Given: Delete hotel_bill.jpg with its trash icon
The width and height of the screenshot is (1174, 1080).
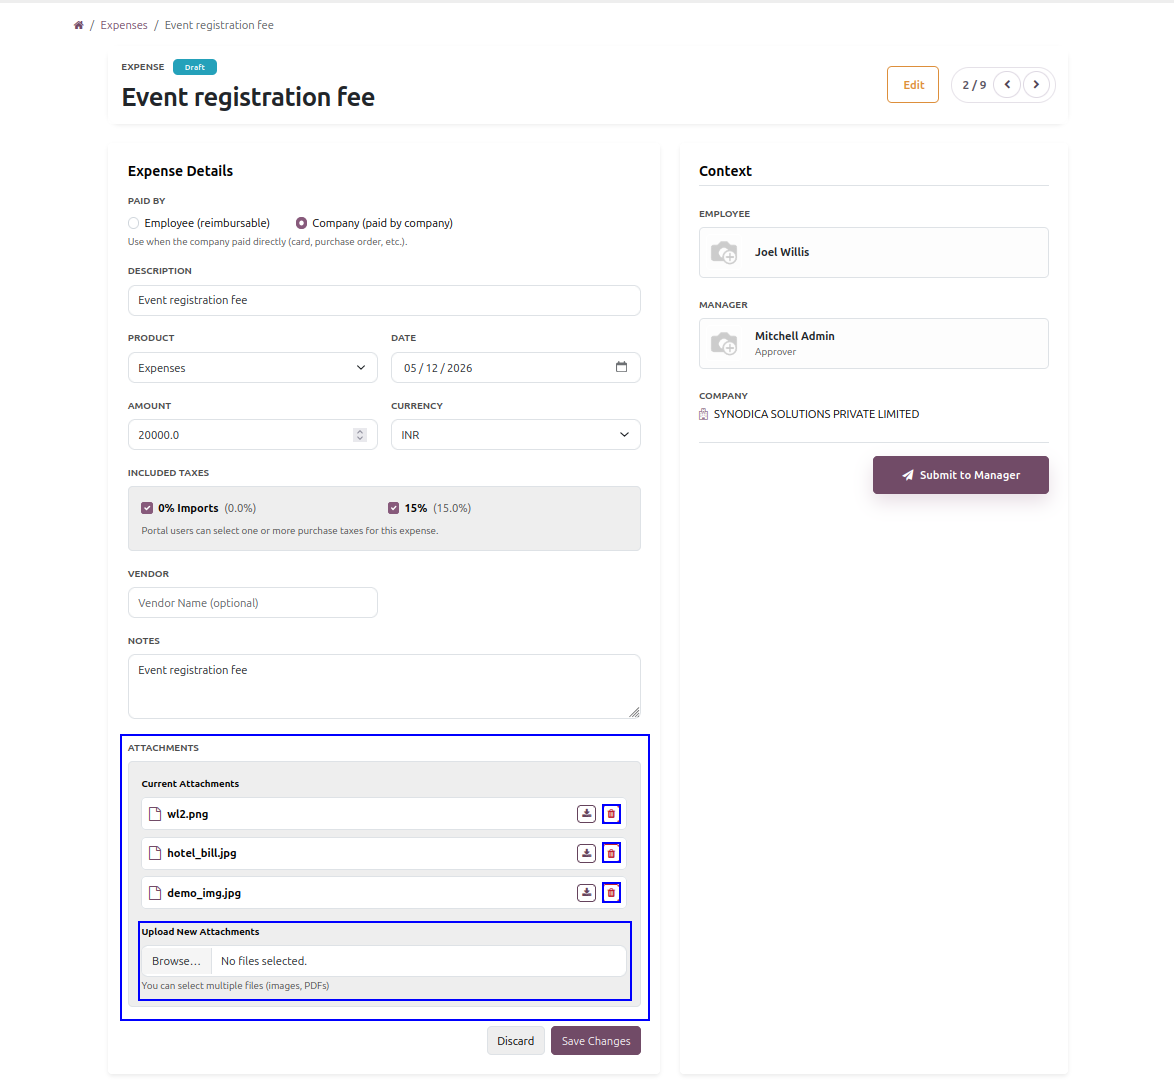Looking at the screenshot, I should 611,853.
